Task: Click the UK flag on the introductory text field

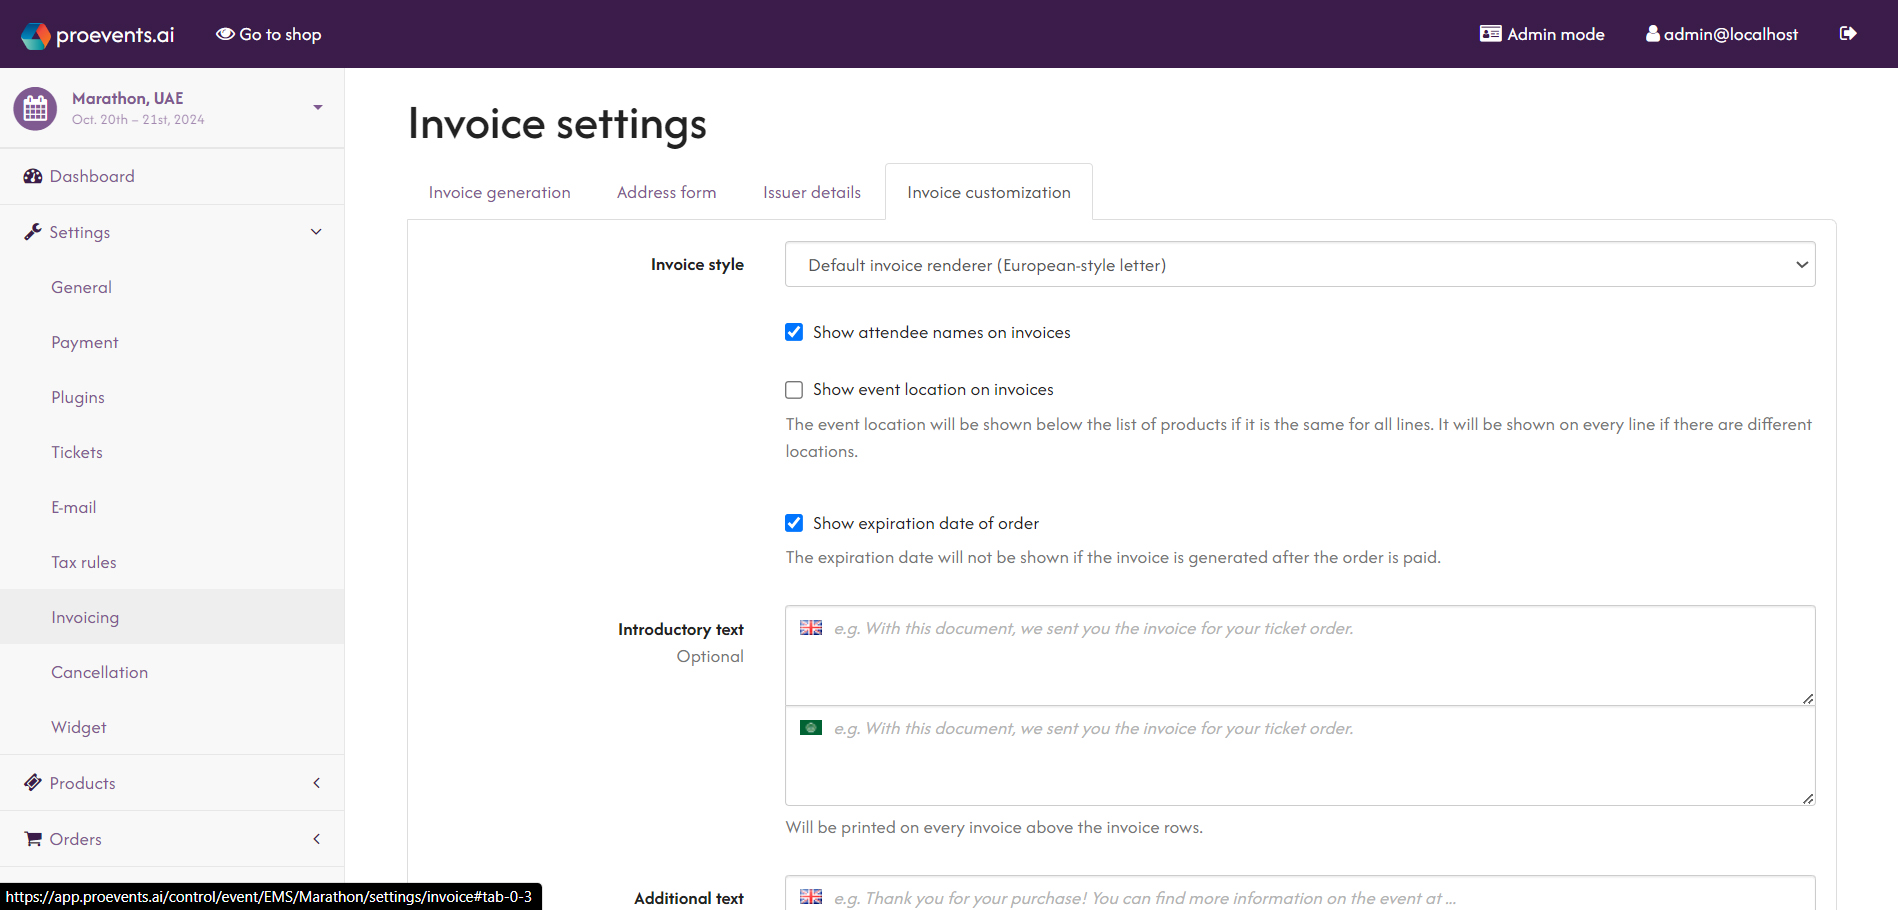Action: 810,627
